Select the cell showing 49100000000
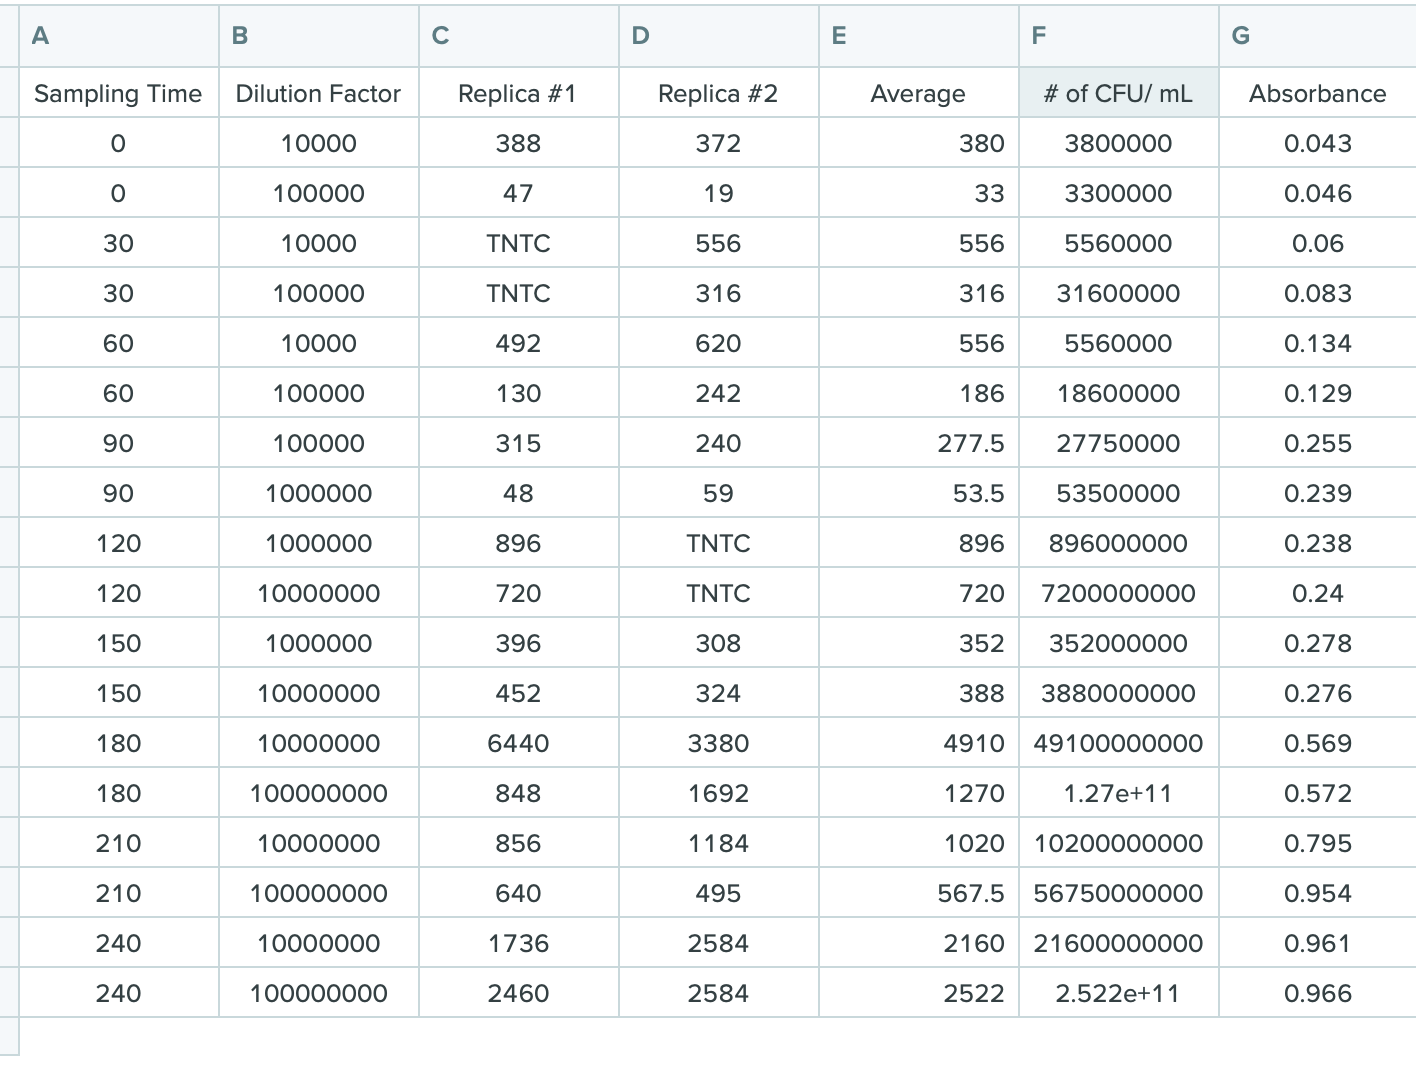This screenshot has width=1416, height=1065. click(x=1118, y=743)
